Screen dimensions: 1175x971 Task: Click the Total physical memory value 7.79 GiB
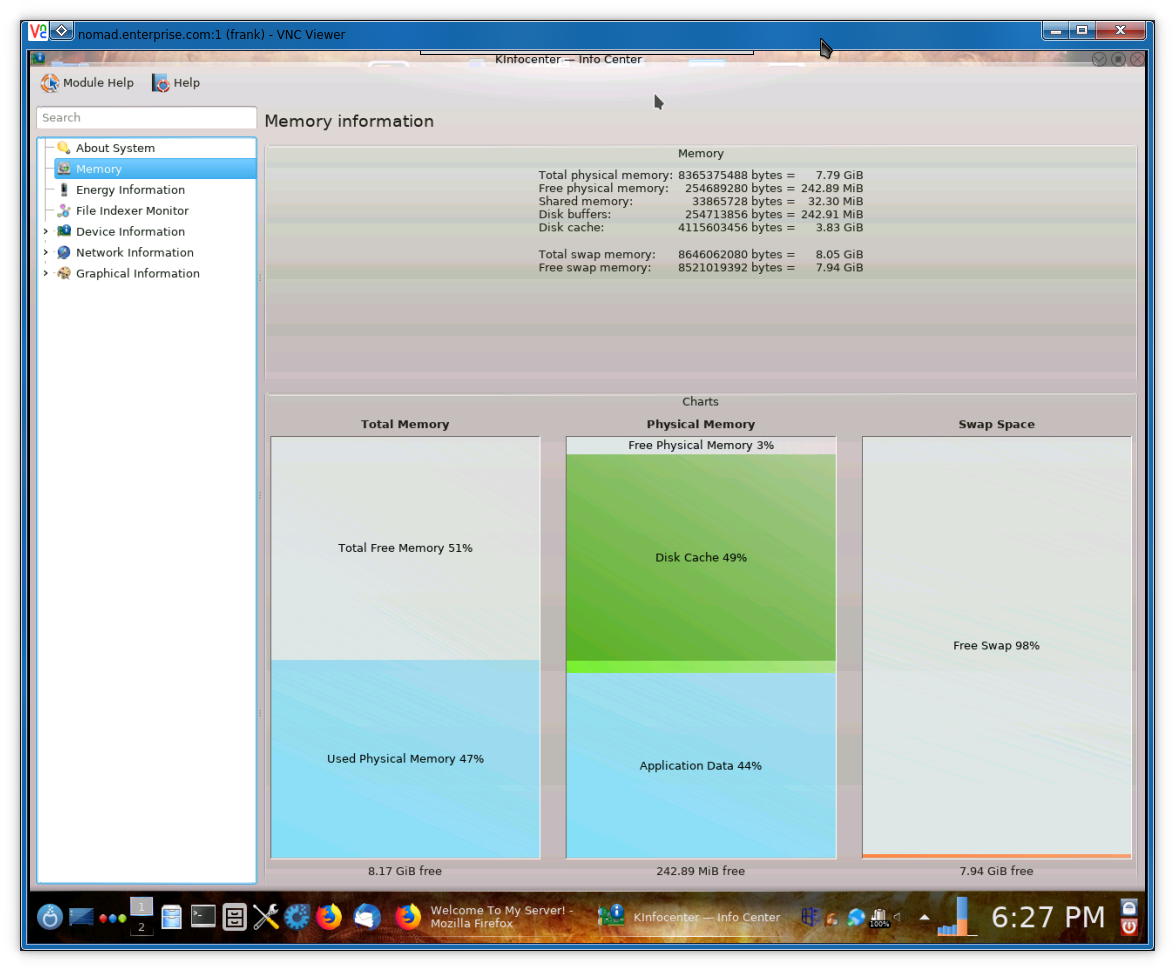click(839, 175)
